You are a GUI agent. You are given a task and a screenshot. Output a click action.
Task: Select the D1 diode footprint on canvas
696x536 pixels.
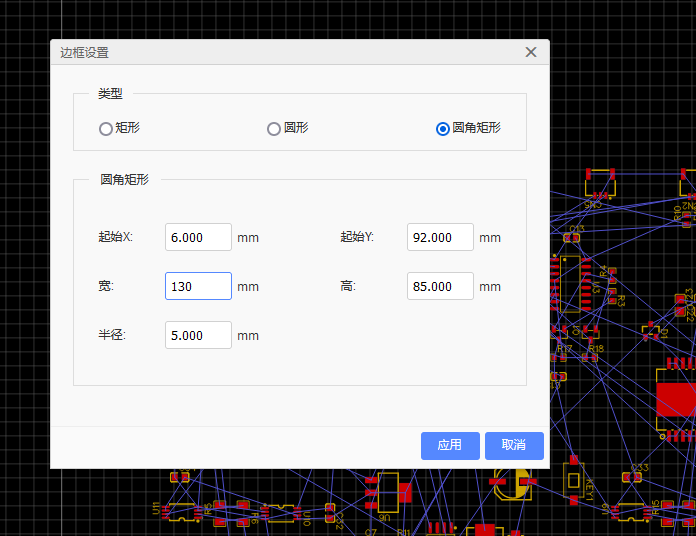point(651,332)
